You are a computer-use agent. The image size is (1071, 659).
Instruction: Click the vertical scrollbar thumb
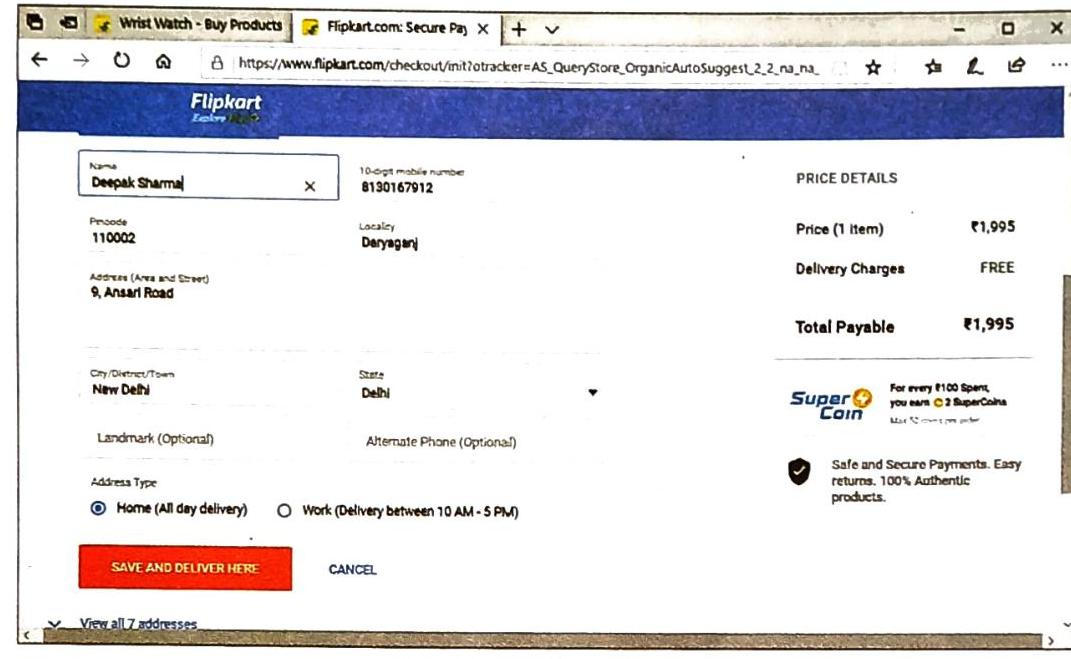tap(1066, 383)
